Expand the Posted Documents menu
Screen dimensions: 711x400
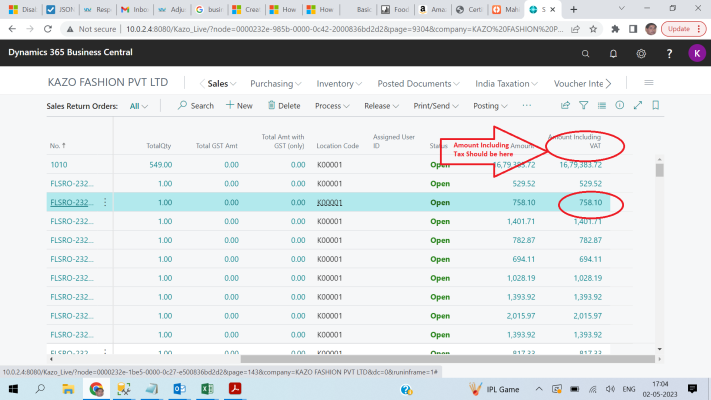(419, 83)
